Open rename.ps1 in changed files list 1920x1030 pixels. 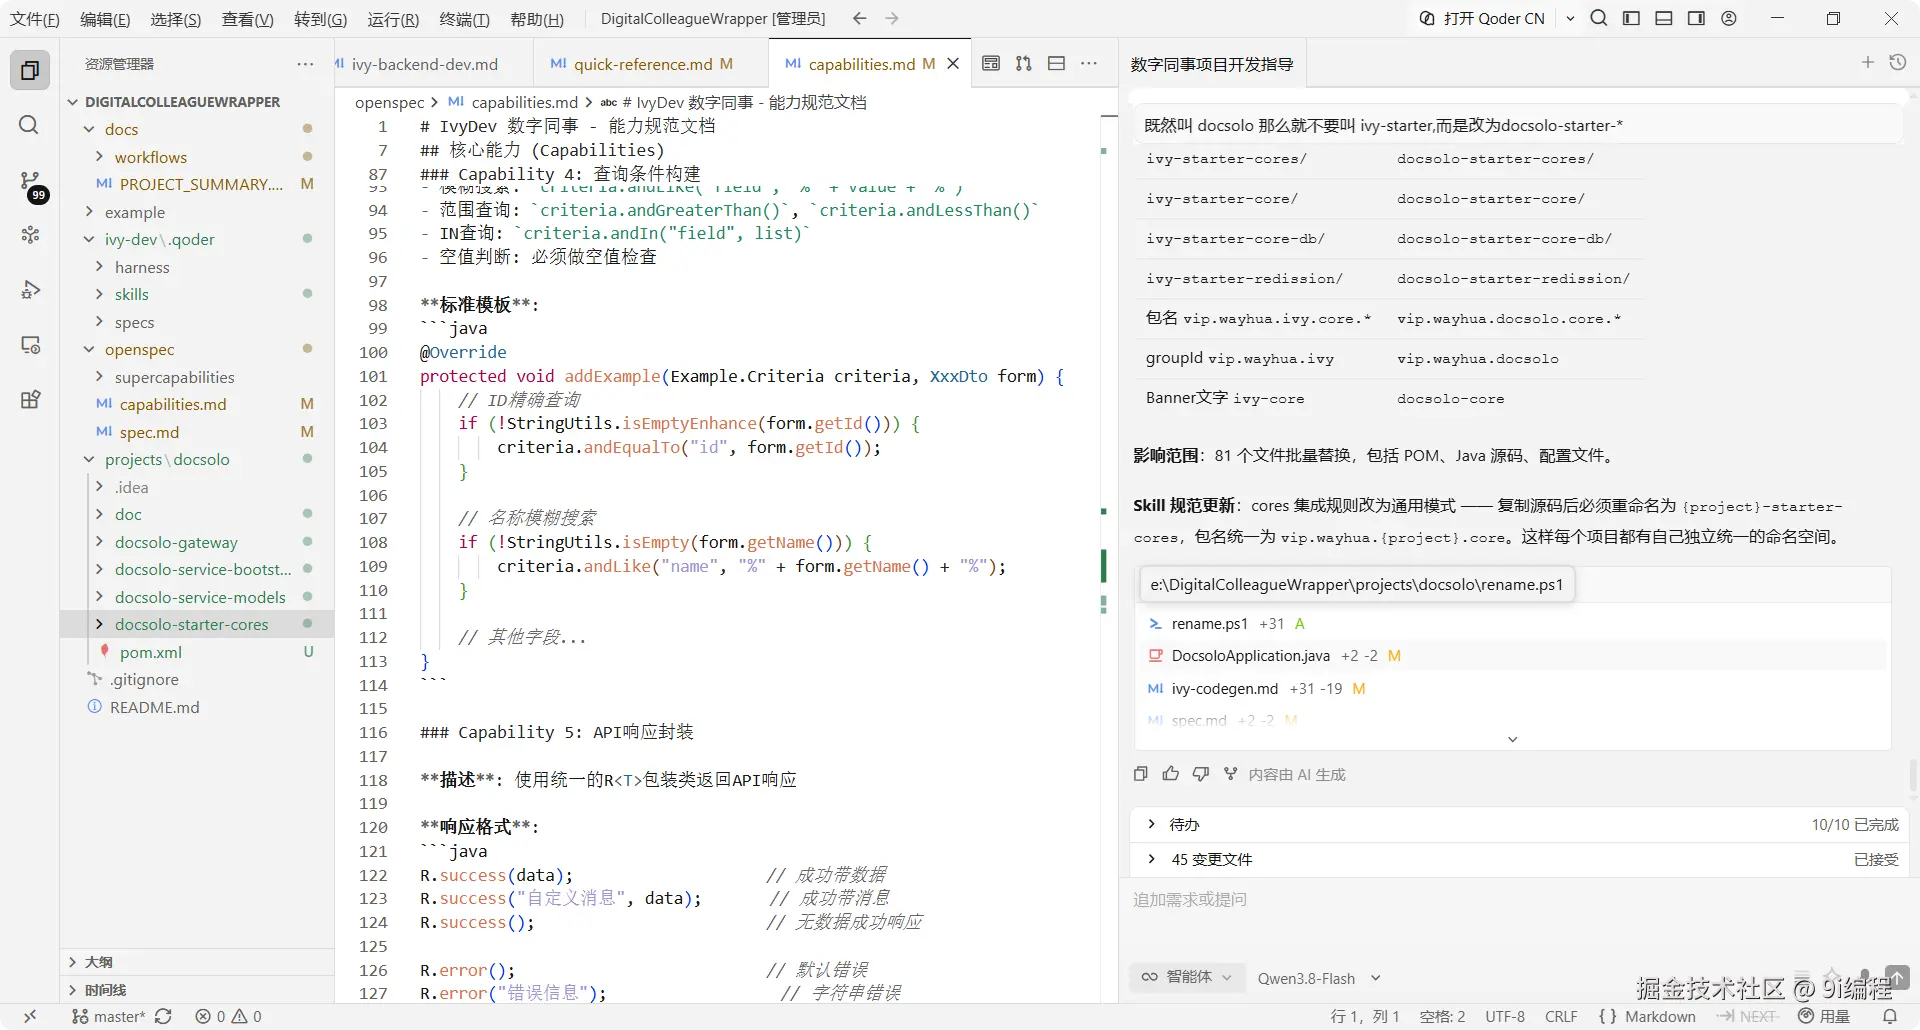tap(1209, 623)
